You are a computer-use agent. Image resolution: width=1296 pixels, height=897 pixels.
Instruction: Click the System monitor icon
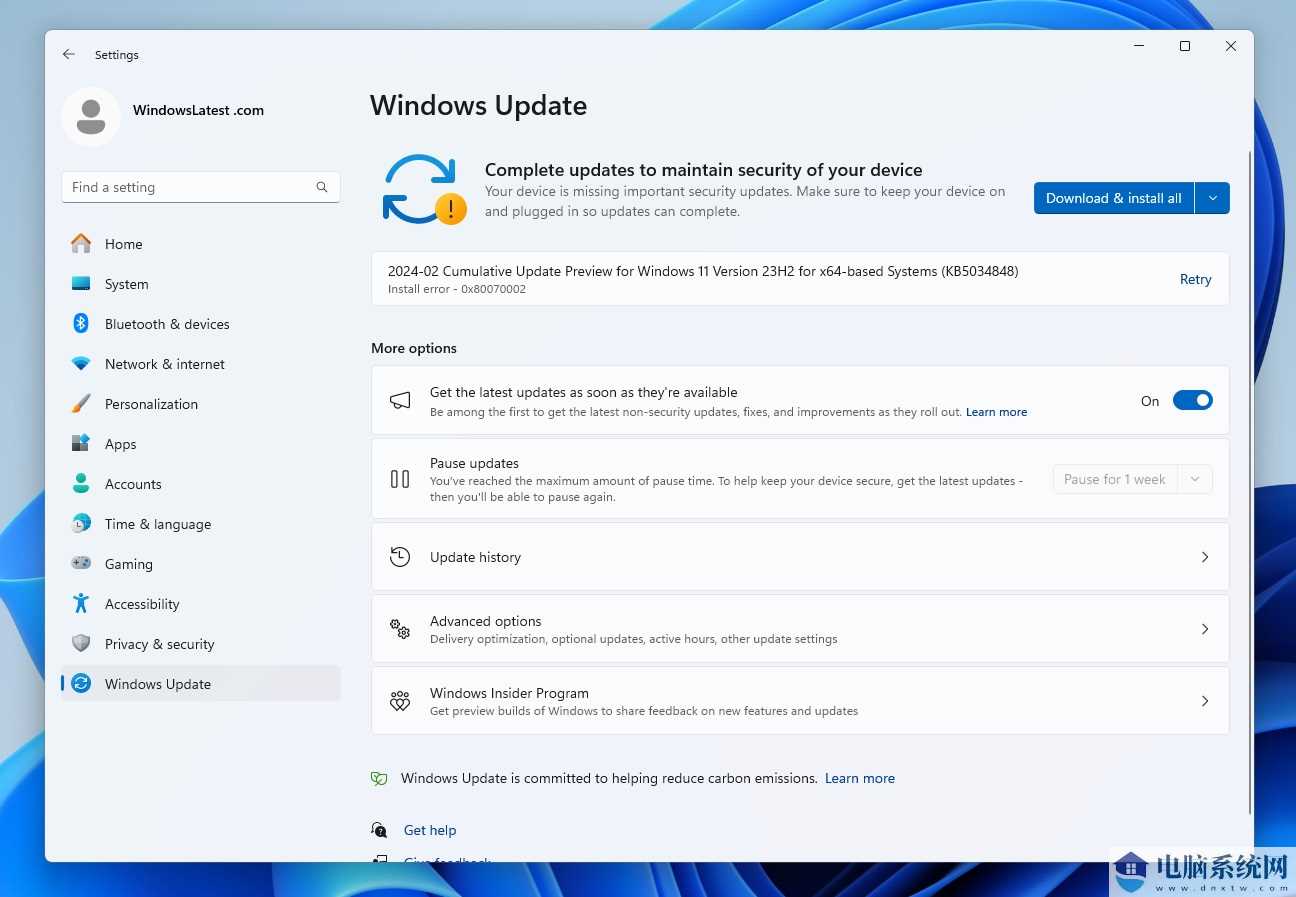click(81, 284)
